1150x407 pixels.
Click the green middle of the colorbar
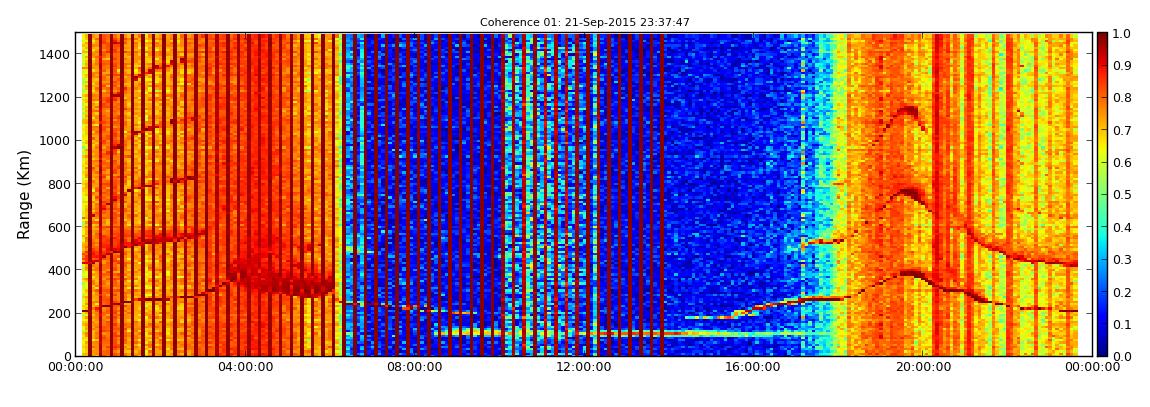(x=1103, y=195)
